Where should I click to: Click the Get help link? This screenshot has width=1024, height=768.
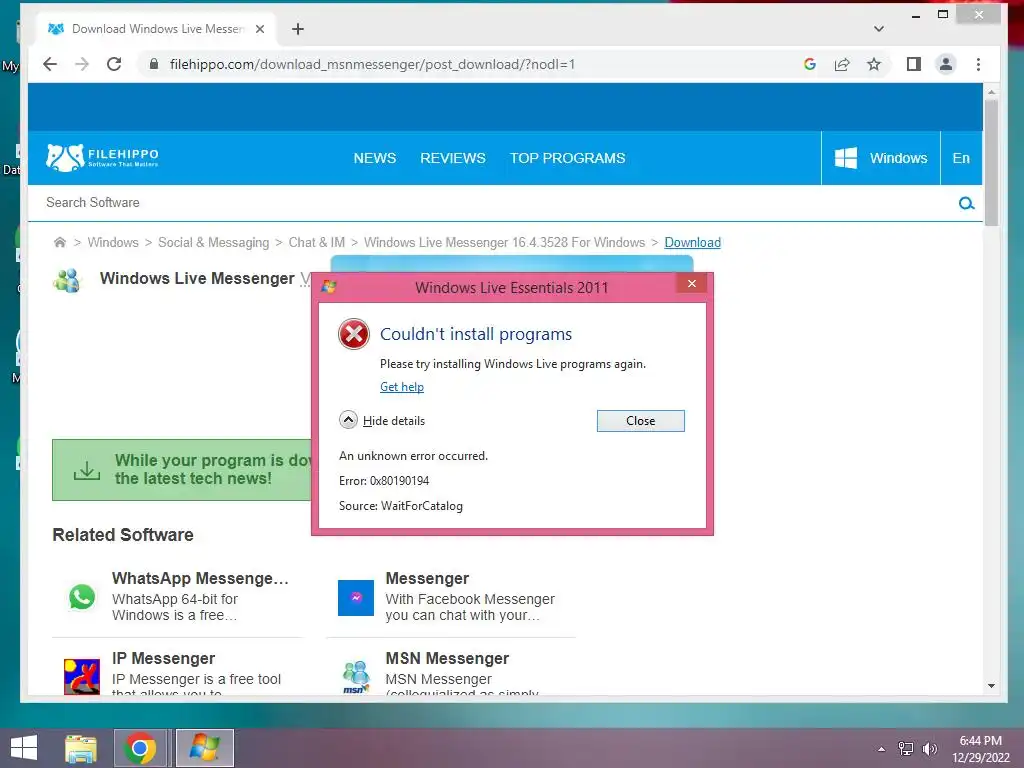(402, 387)
